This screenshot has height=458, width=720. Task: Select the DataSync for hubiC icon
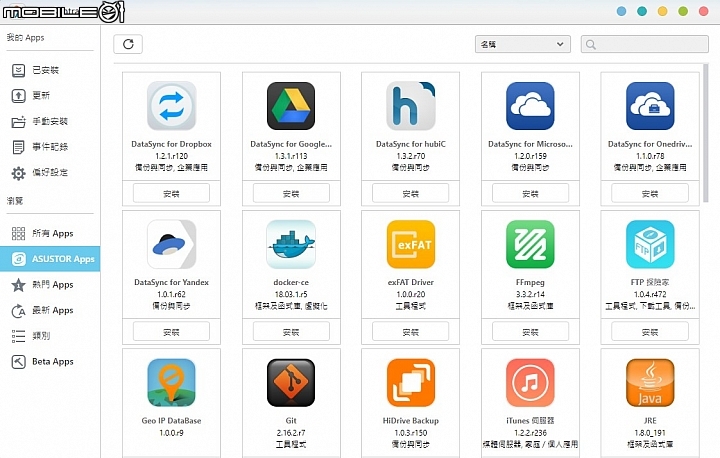(x=411, y=106)
